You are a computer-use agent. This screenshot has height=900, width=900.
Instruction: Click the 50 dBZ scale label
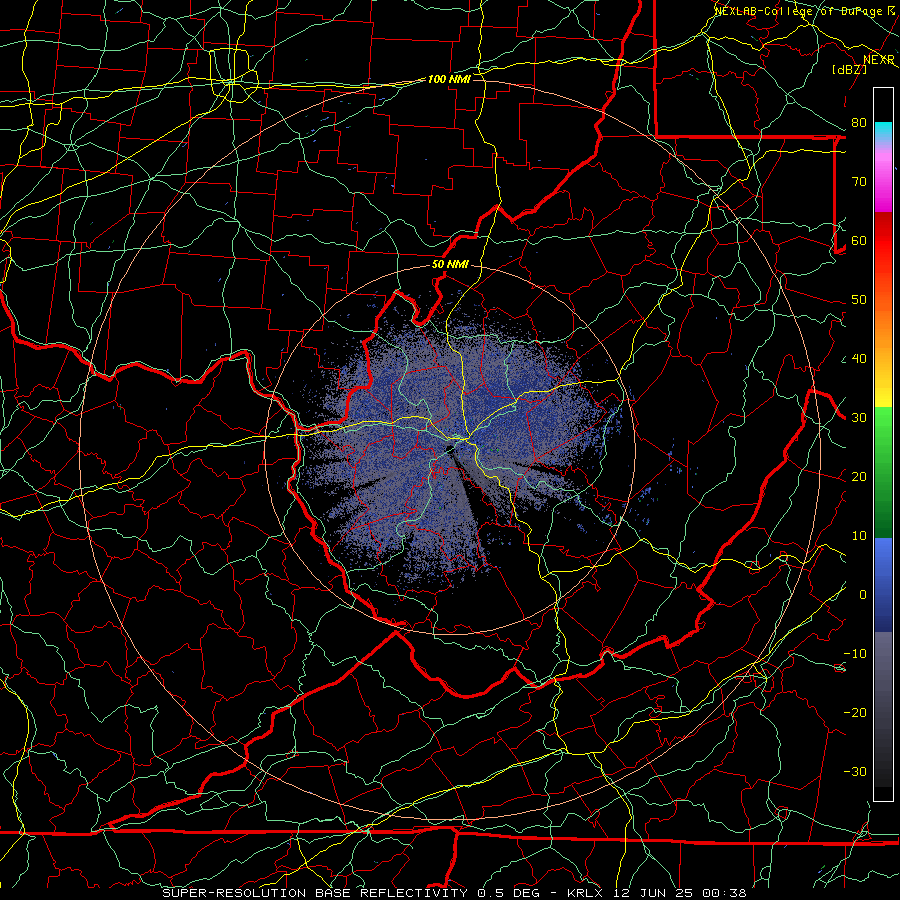point(859,300)
